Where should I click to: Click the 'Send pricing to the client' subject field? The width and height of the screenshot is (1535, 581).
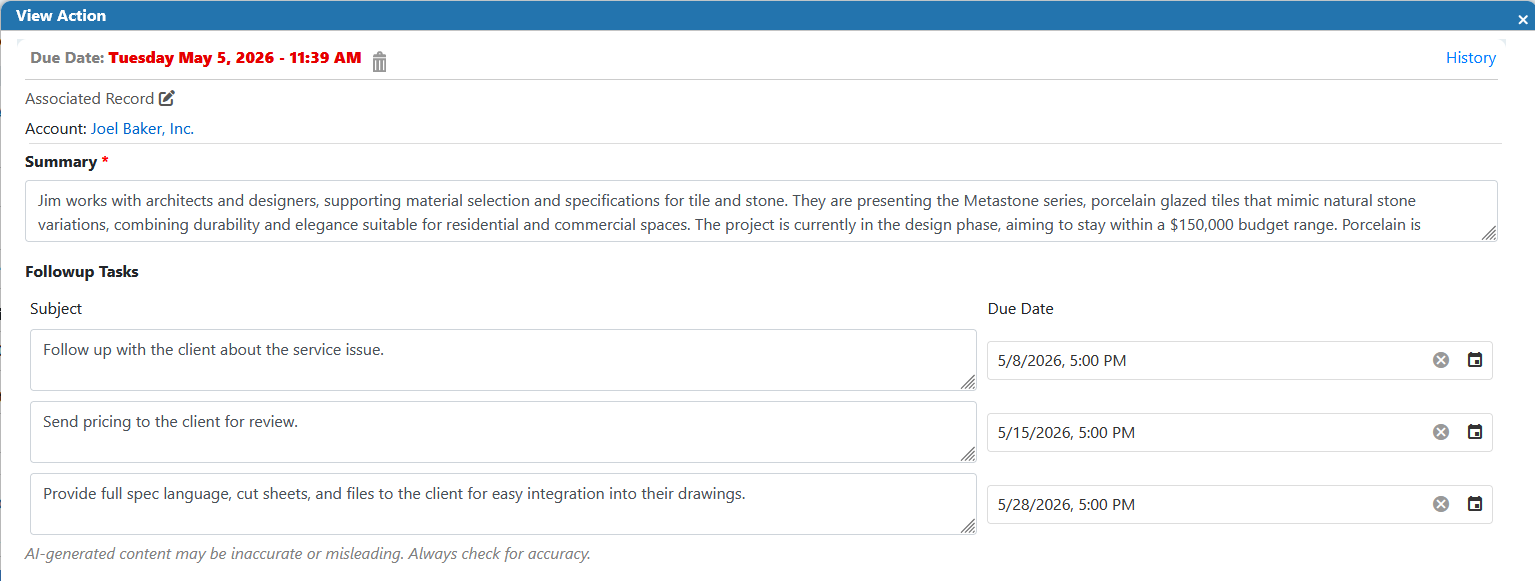coord(503,432)
